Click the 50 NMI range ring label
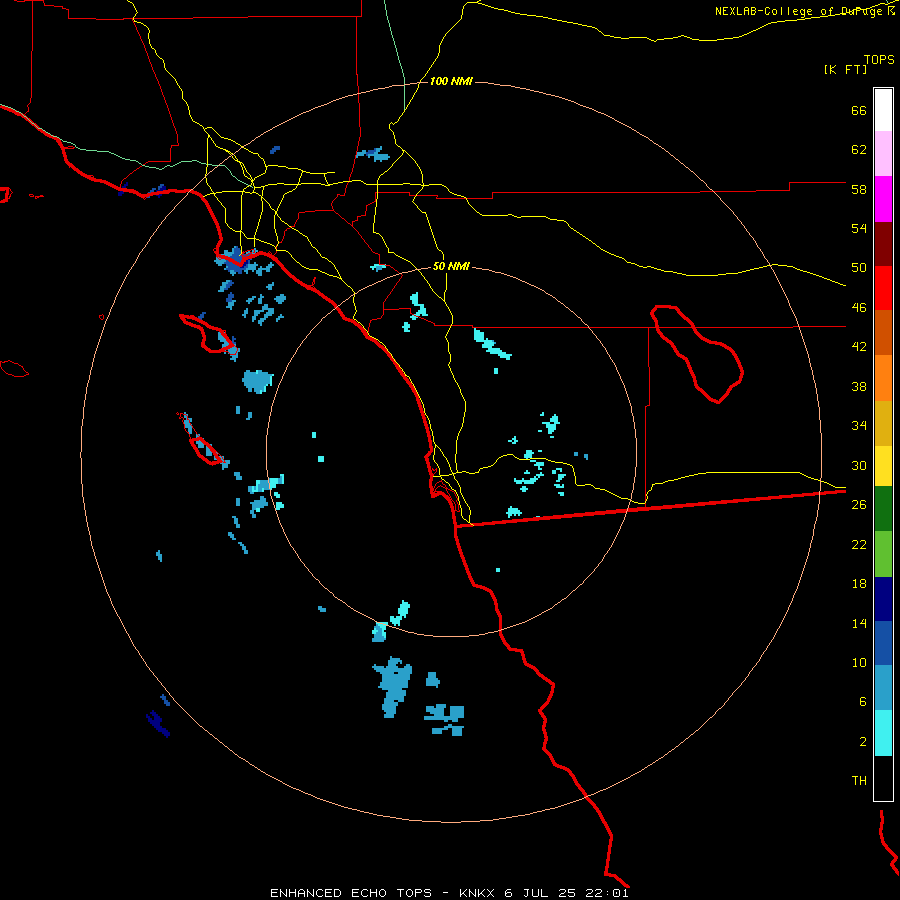This screenshot has width=900, height=900. [x=451, y=266]
